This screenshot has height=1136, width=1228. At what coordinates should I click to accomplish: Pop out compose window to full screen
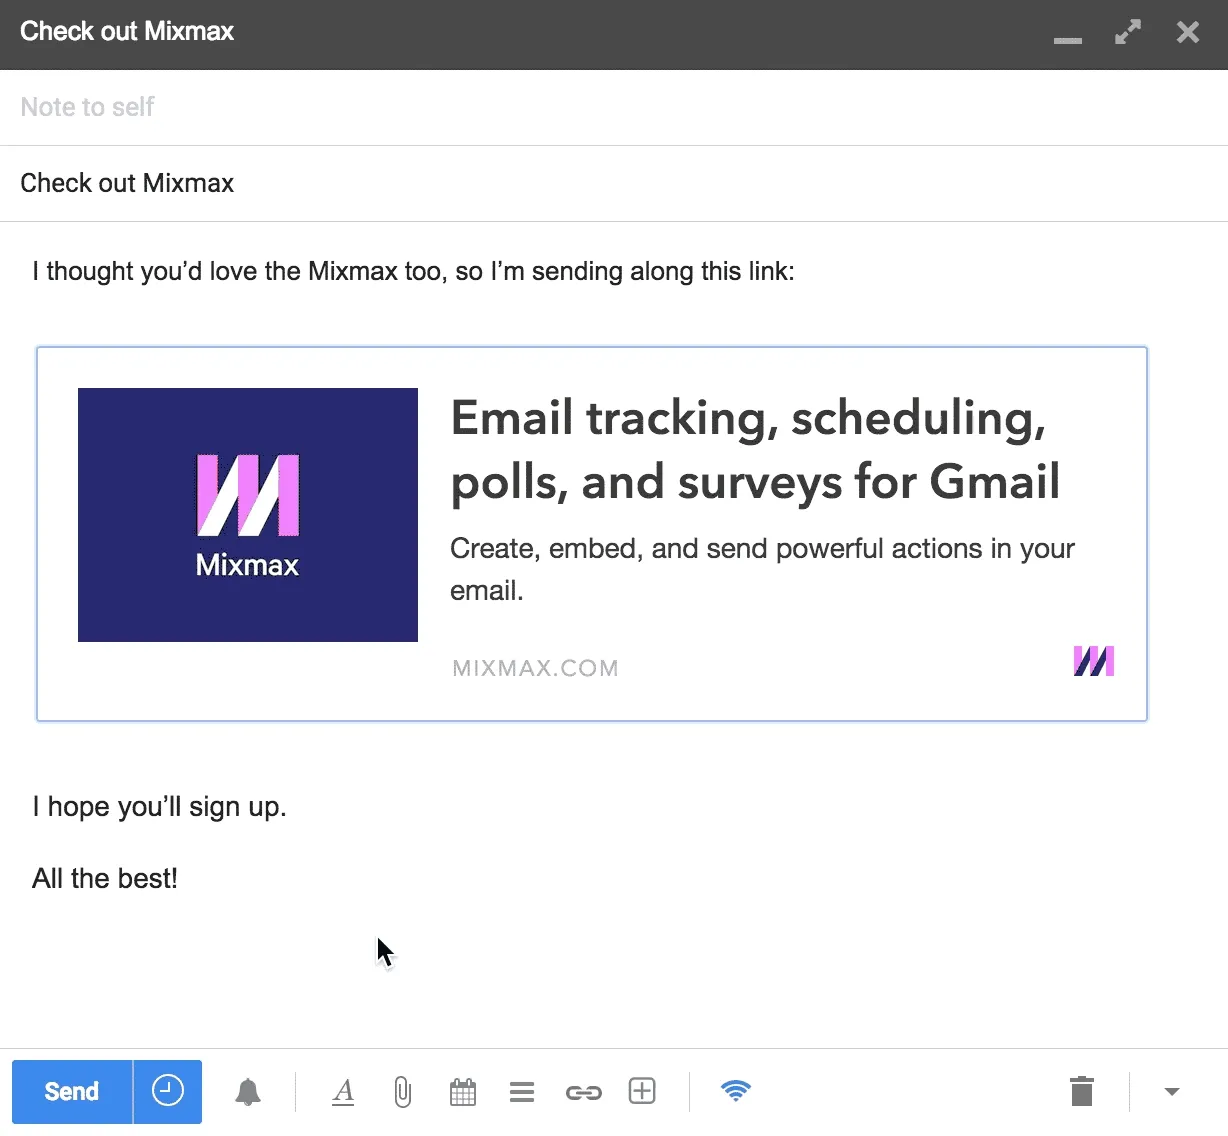(1128, 32)
